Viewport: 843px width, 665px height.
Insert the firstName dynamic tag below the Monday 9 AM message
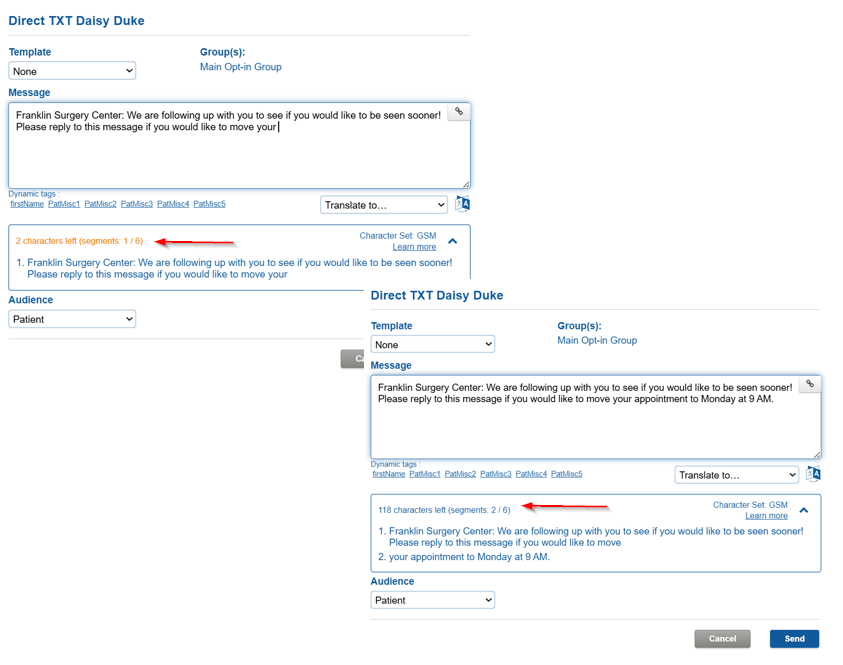pyautogui.click(x=389, y=474)
